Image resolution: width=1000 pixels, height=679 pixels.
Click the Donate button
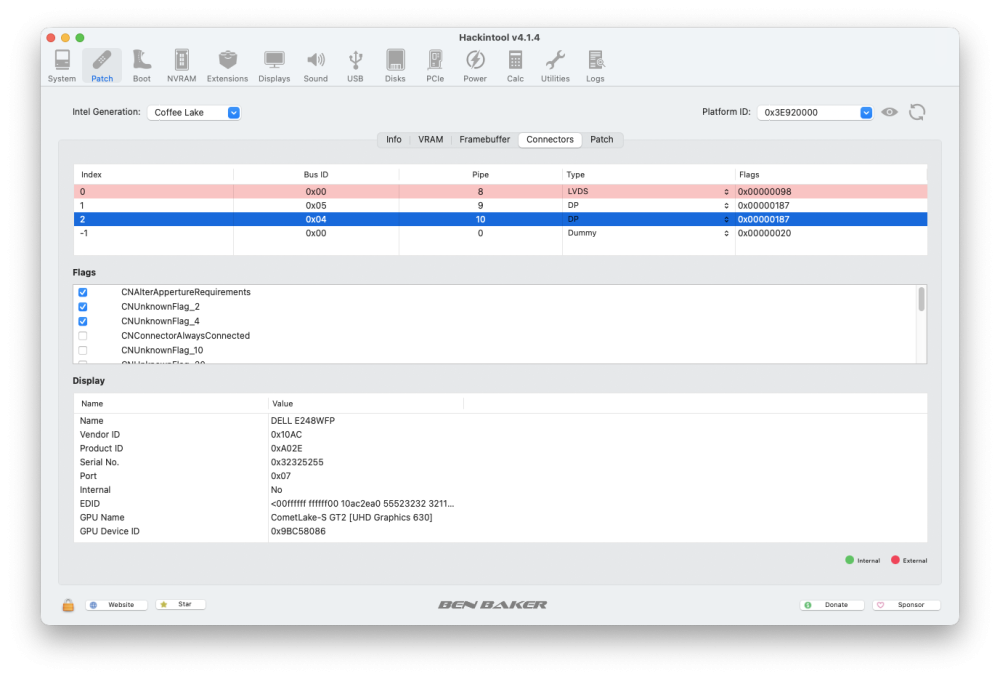click(x=832, y=605)
